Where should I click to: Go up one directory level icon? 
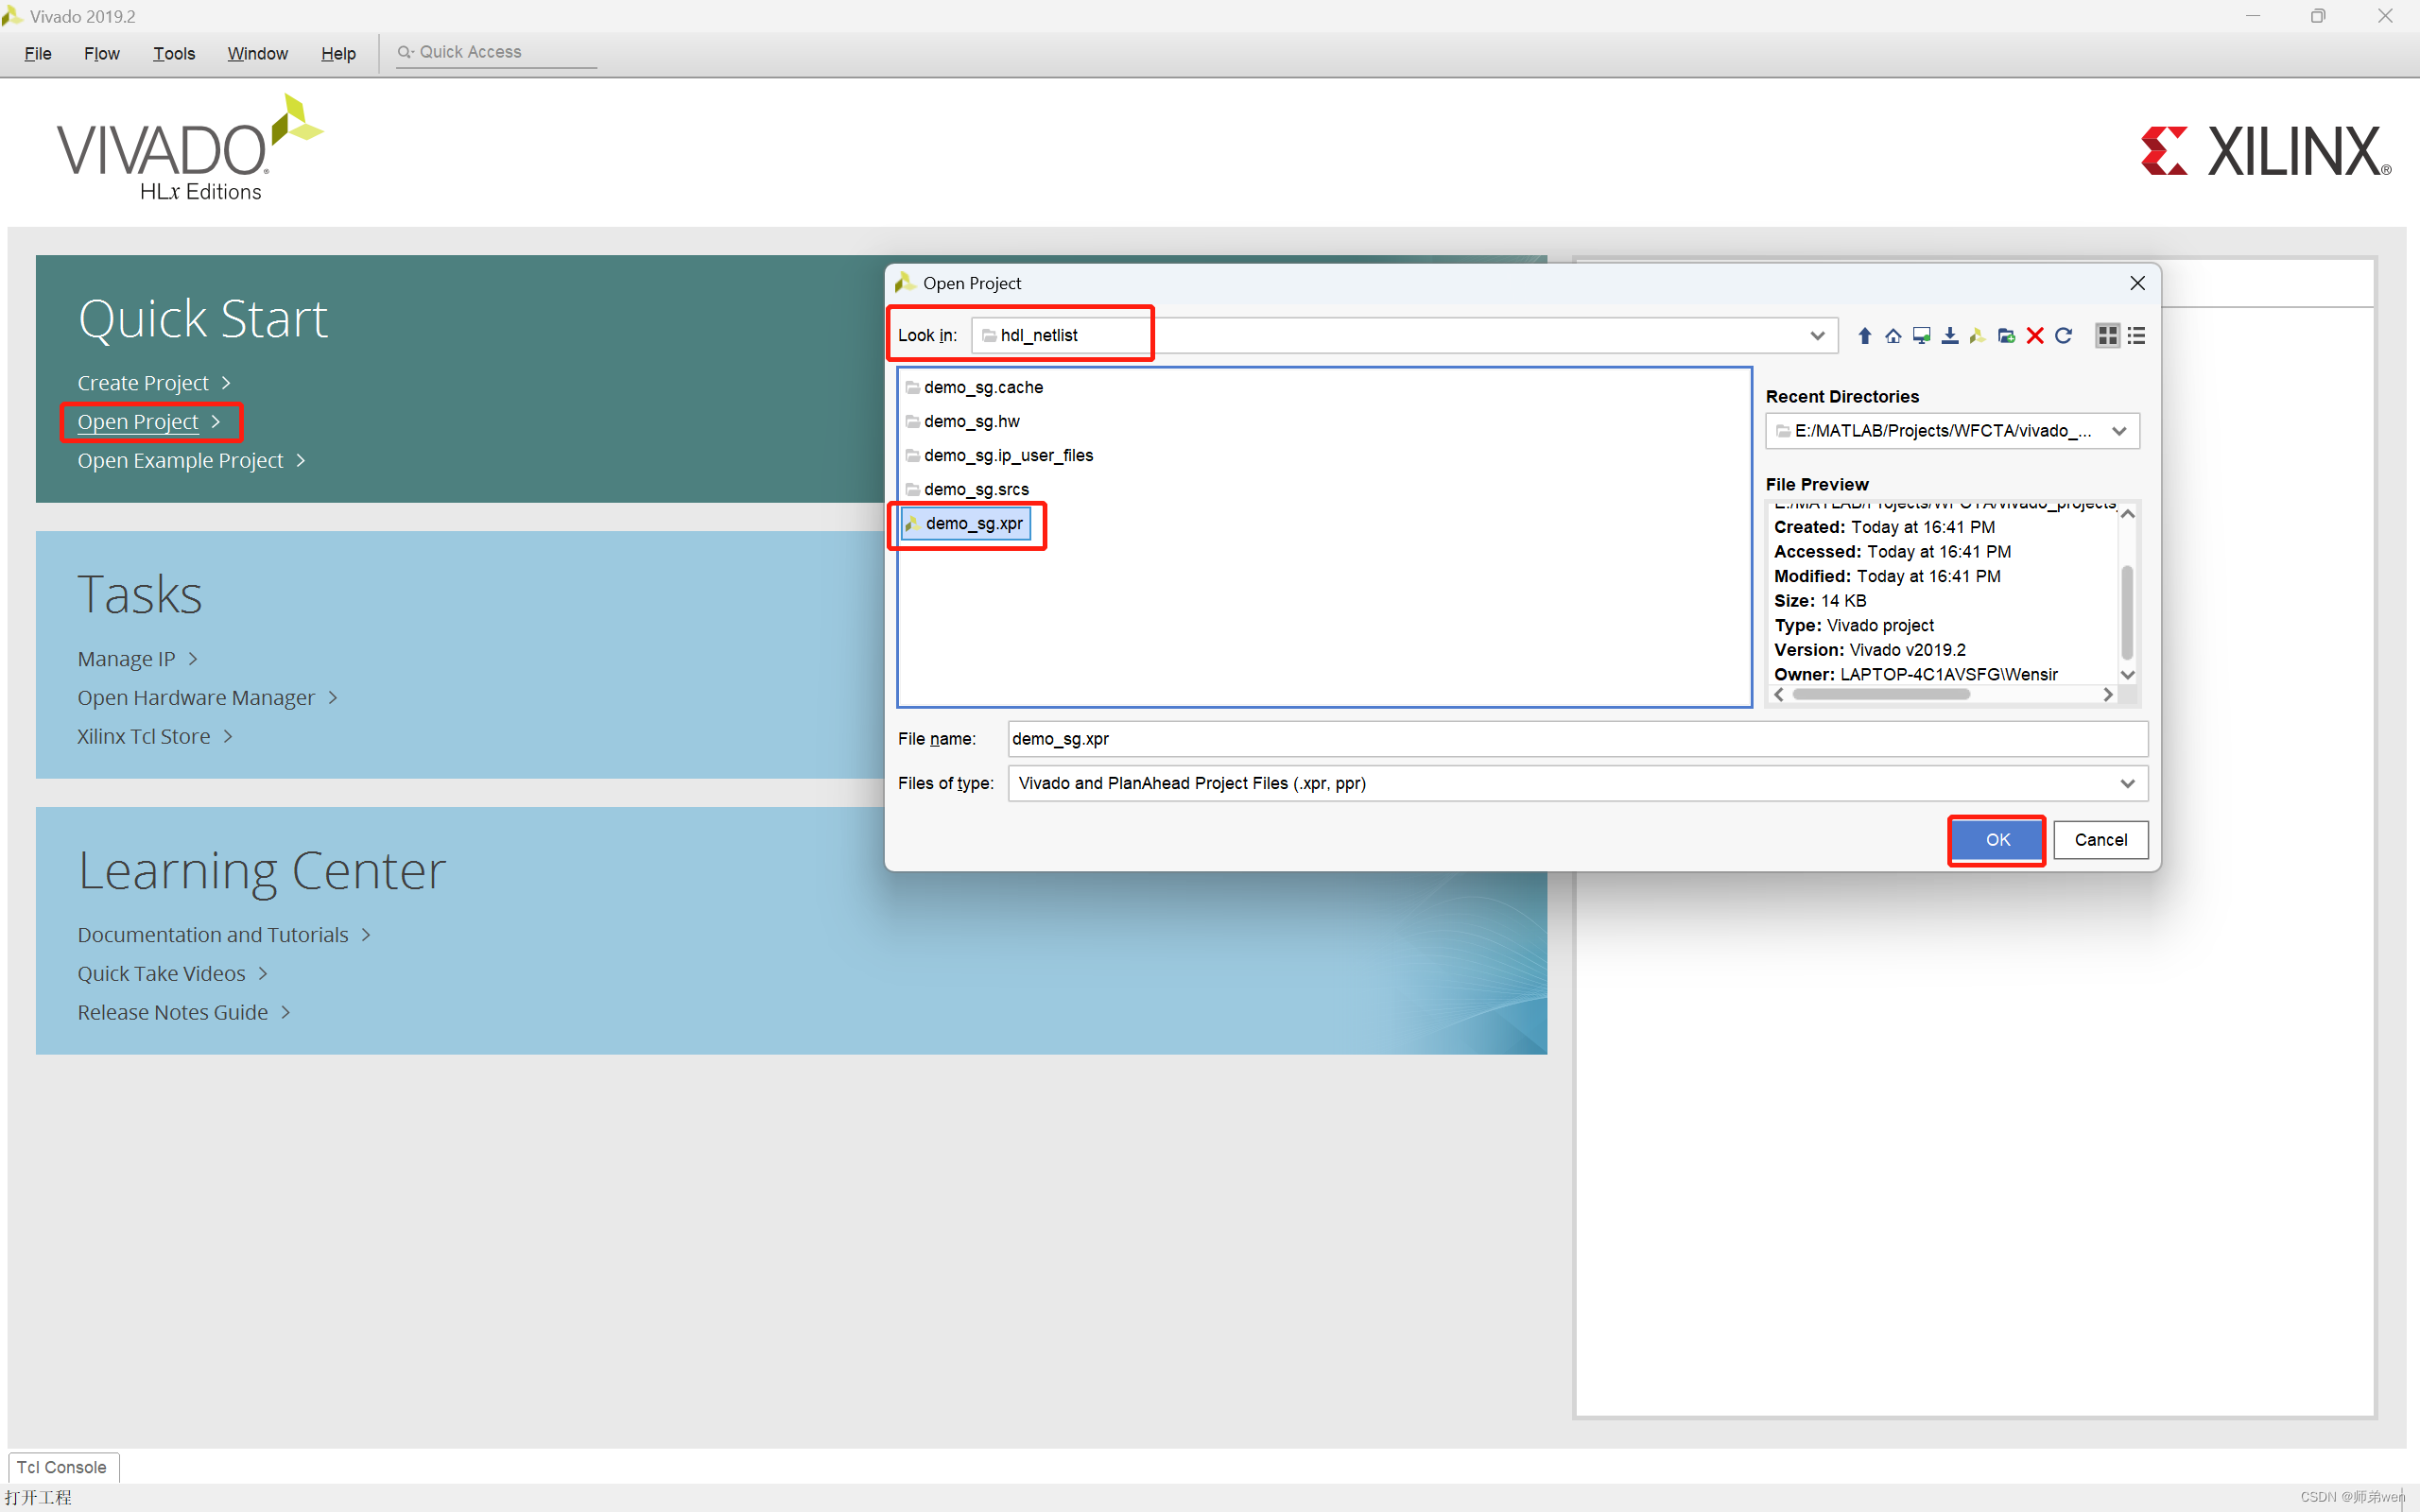1864,336
